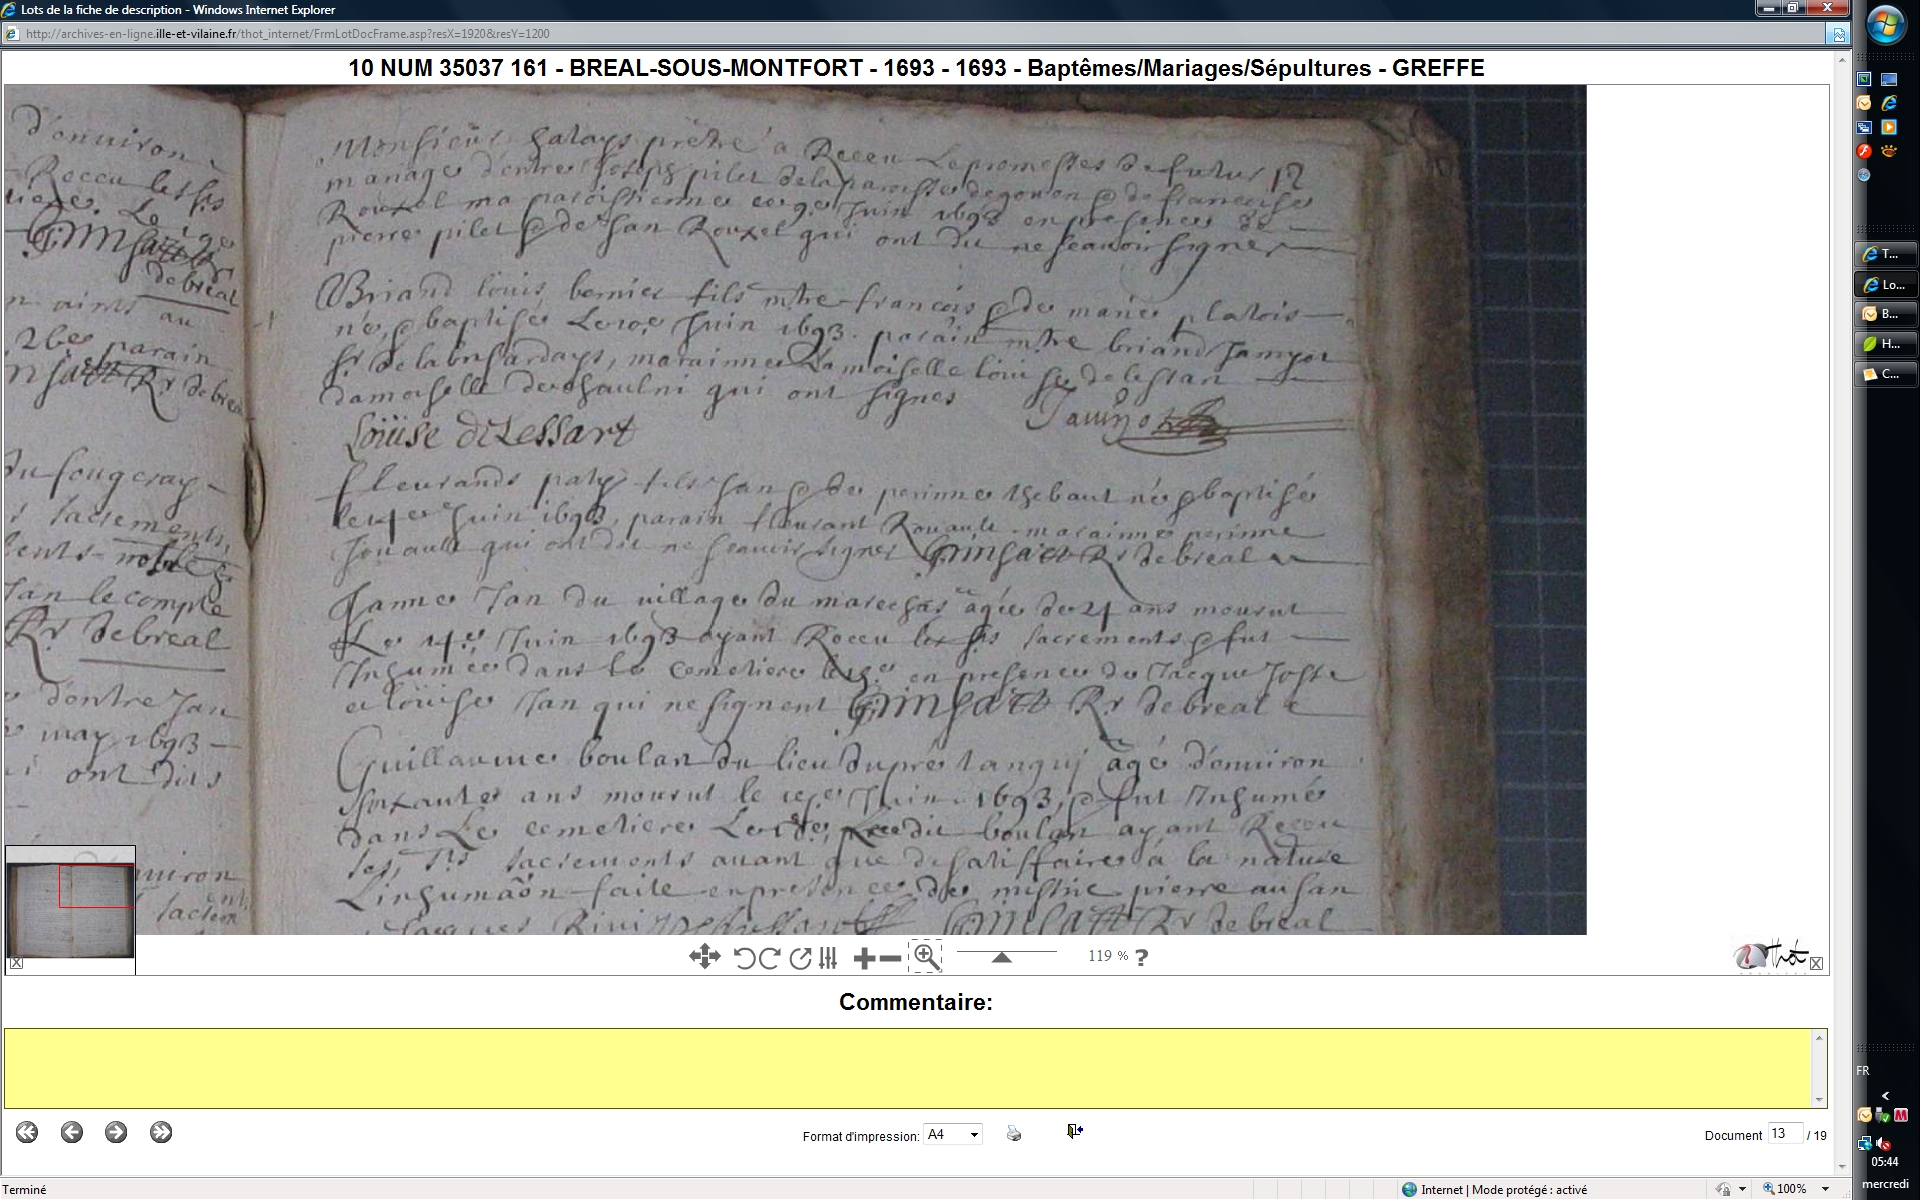Open browser zoom level 100% dropdown

tap(1826, 1189)
